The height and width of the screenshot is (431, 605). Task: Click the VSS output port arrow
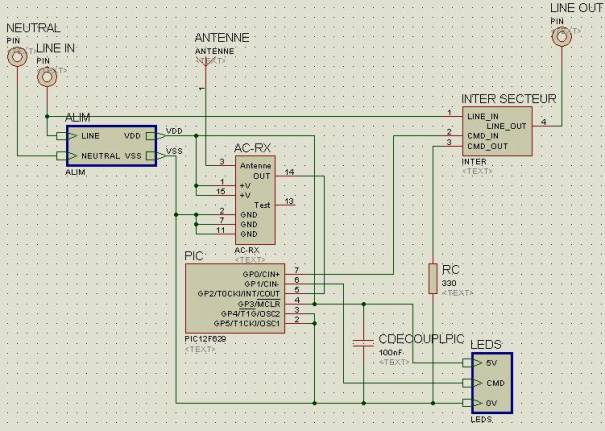click(156, 156)
